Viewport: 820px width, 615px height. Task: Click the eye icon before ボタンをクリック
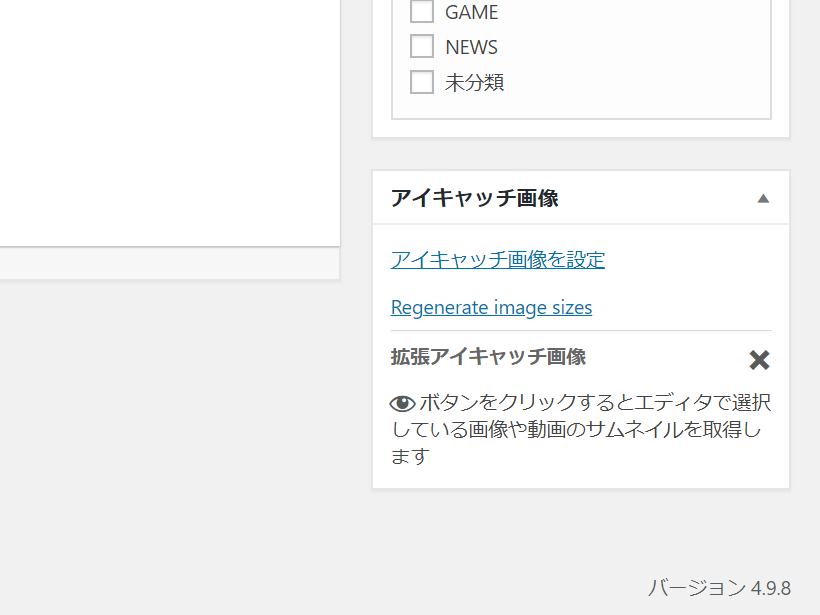pos(402,403)
